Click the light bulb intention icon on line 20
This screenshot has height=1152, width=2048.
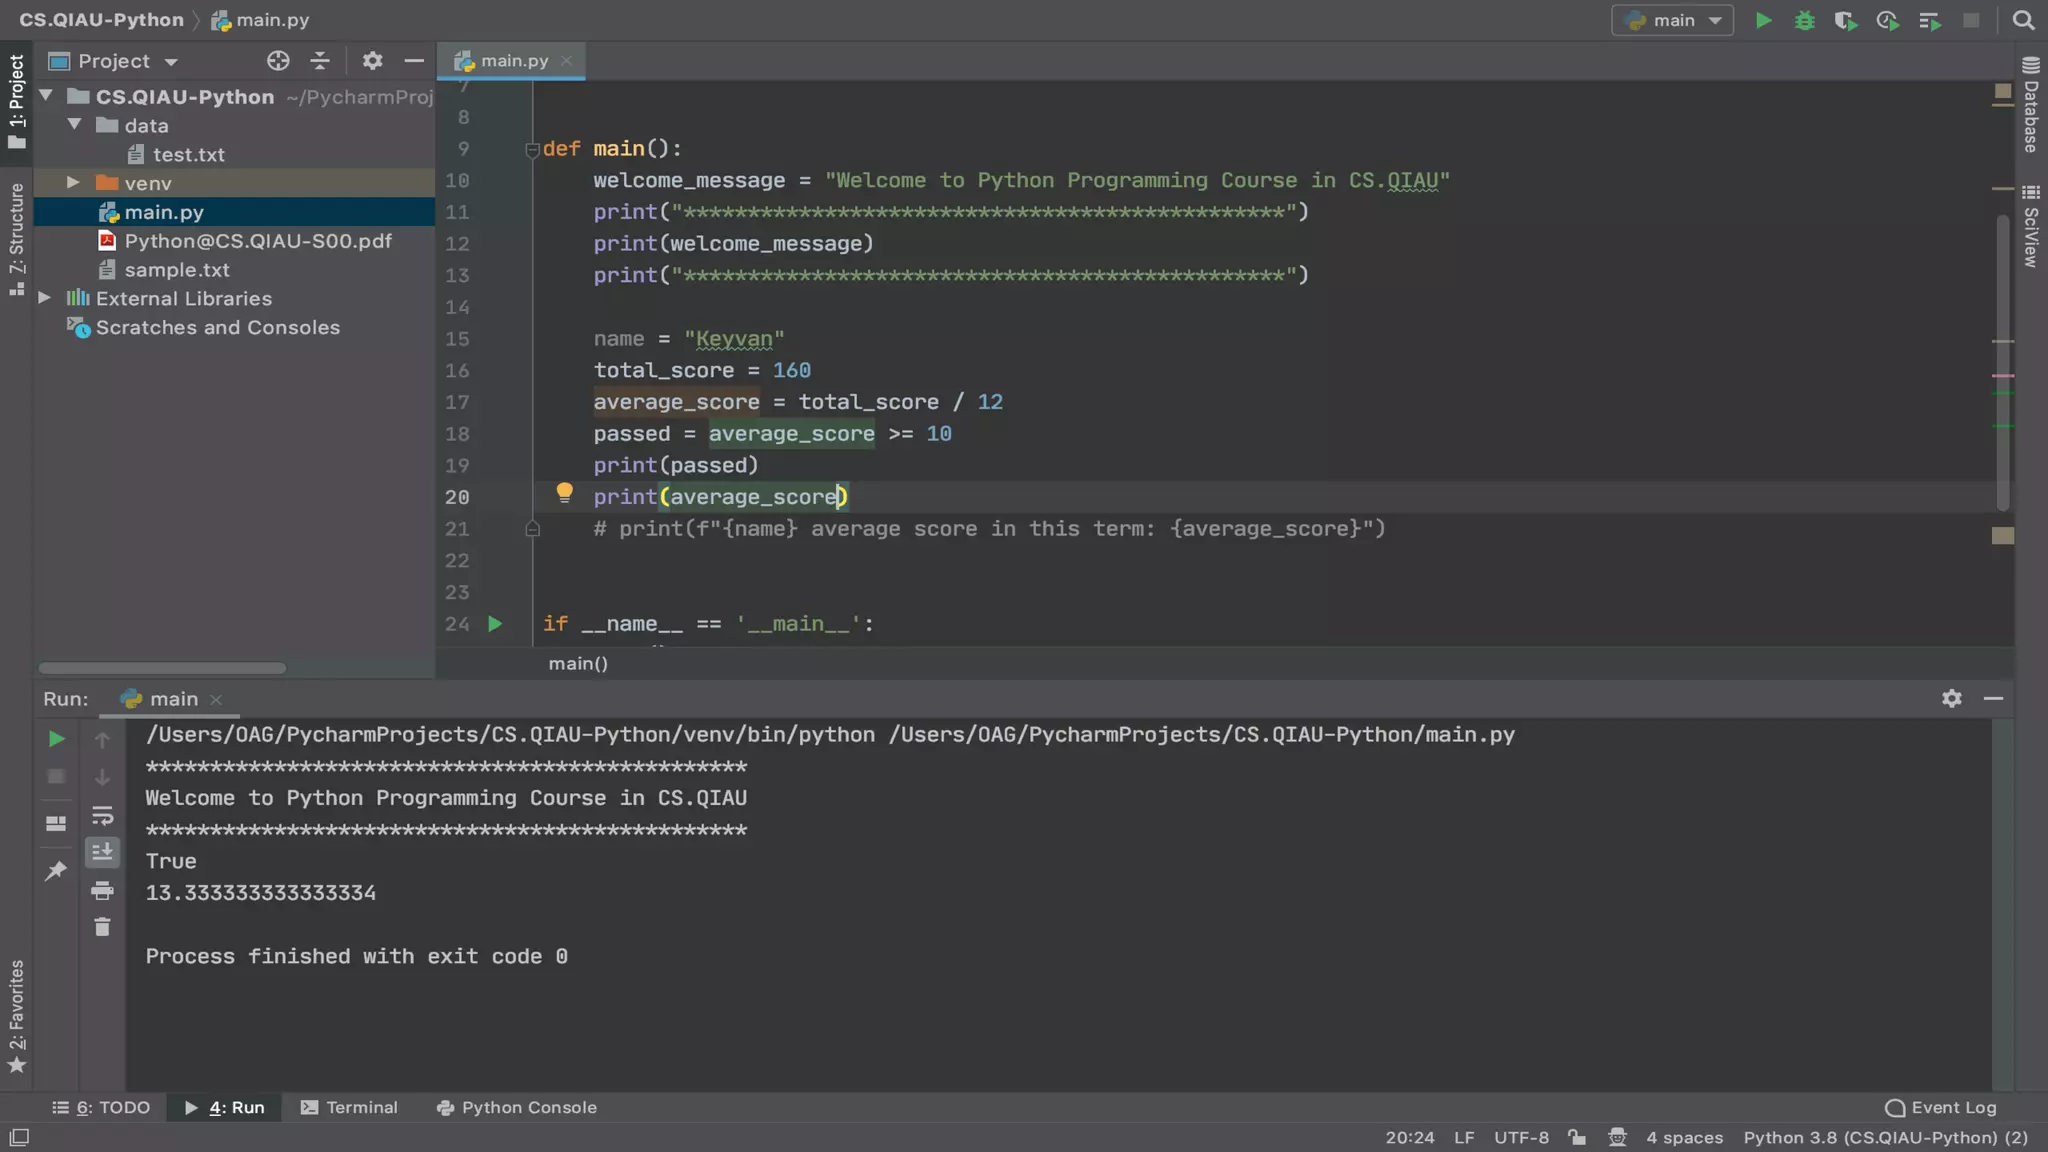click(564, 493)
